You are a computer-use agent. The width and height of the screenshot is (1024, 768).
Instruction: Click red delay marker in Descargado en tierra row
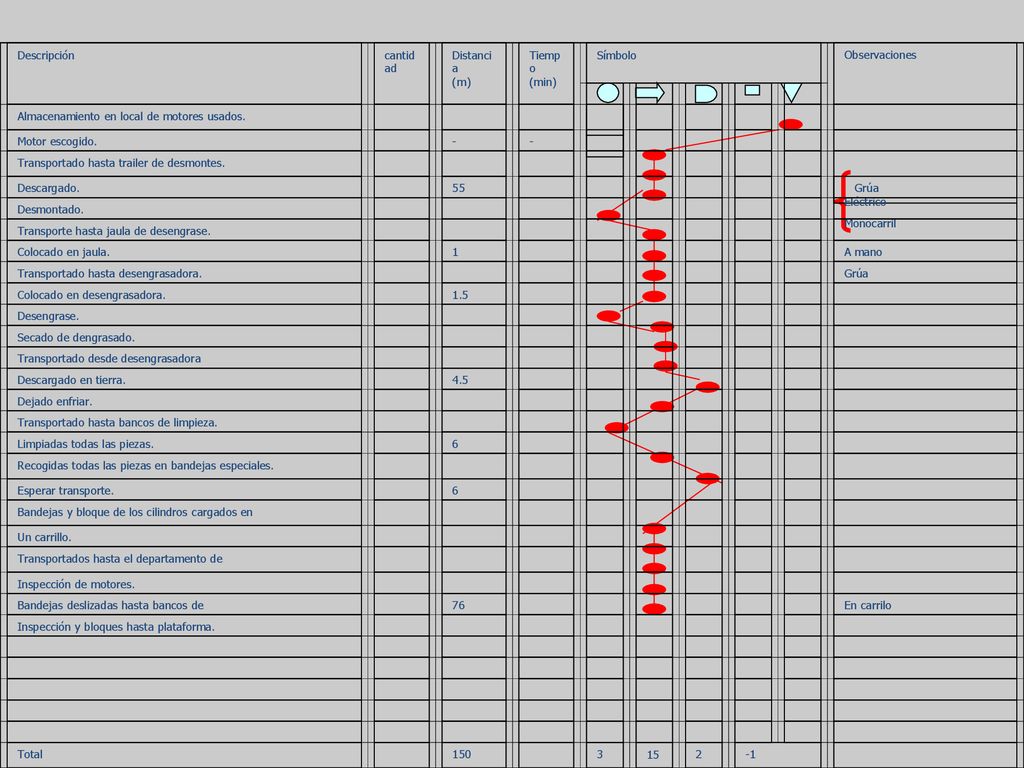click(x=707, y=387)
